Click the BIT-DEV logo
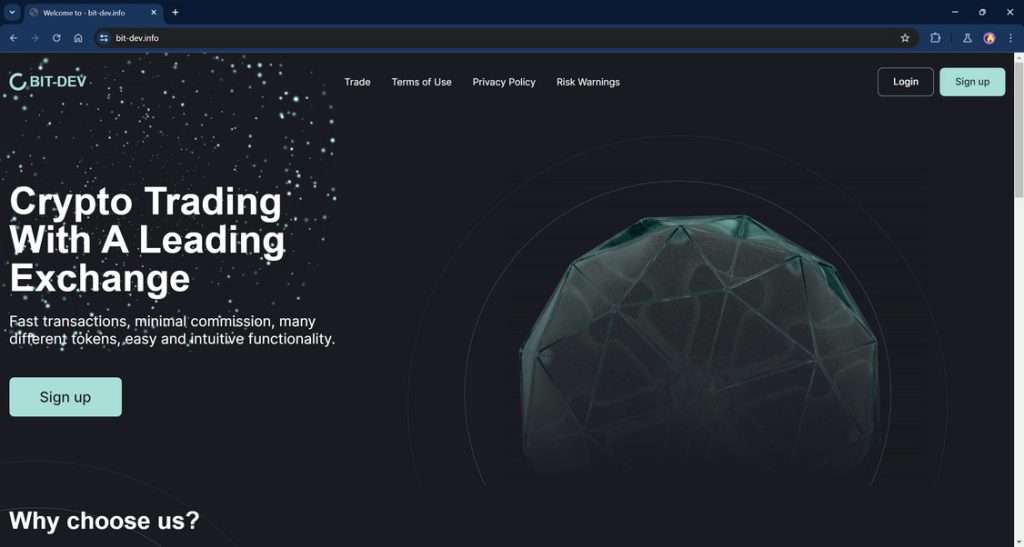Image resolution: width=1024 pixels, height=547 pixels. [x=48, y=82]
